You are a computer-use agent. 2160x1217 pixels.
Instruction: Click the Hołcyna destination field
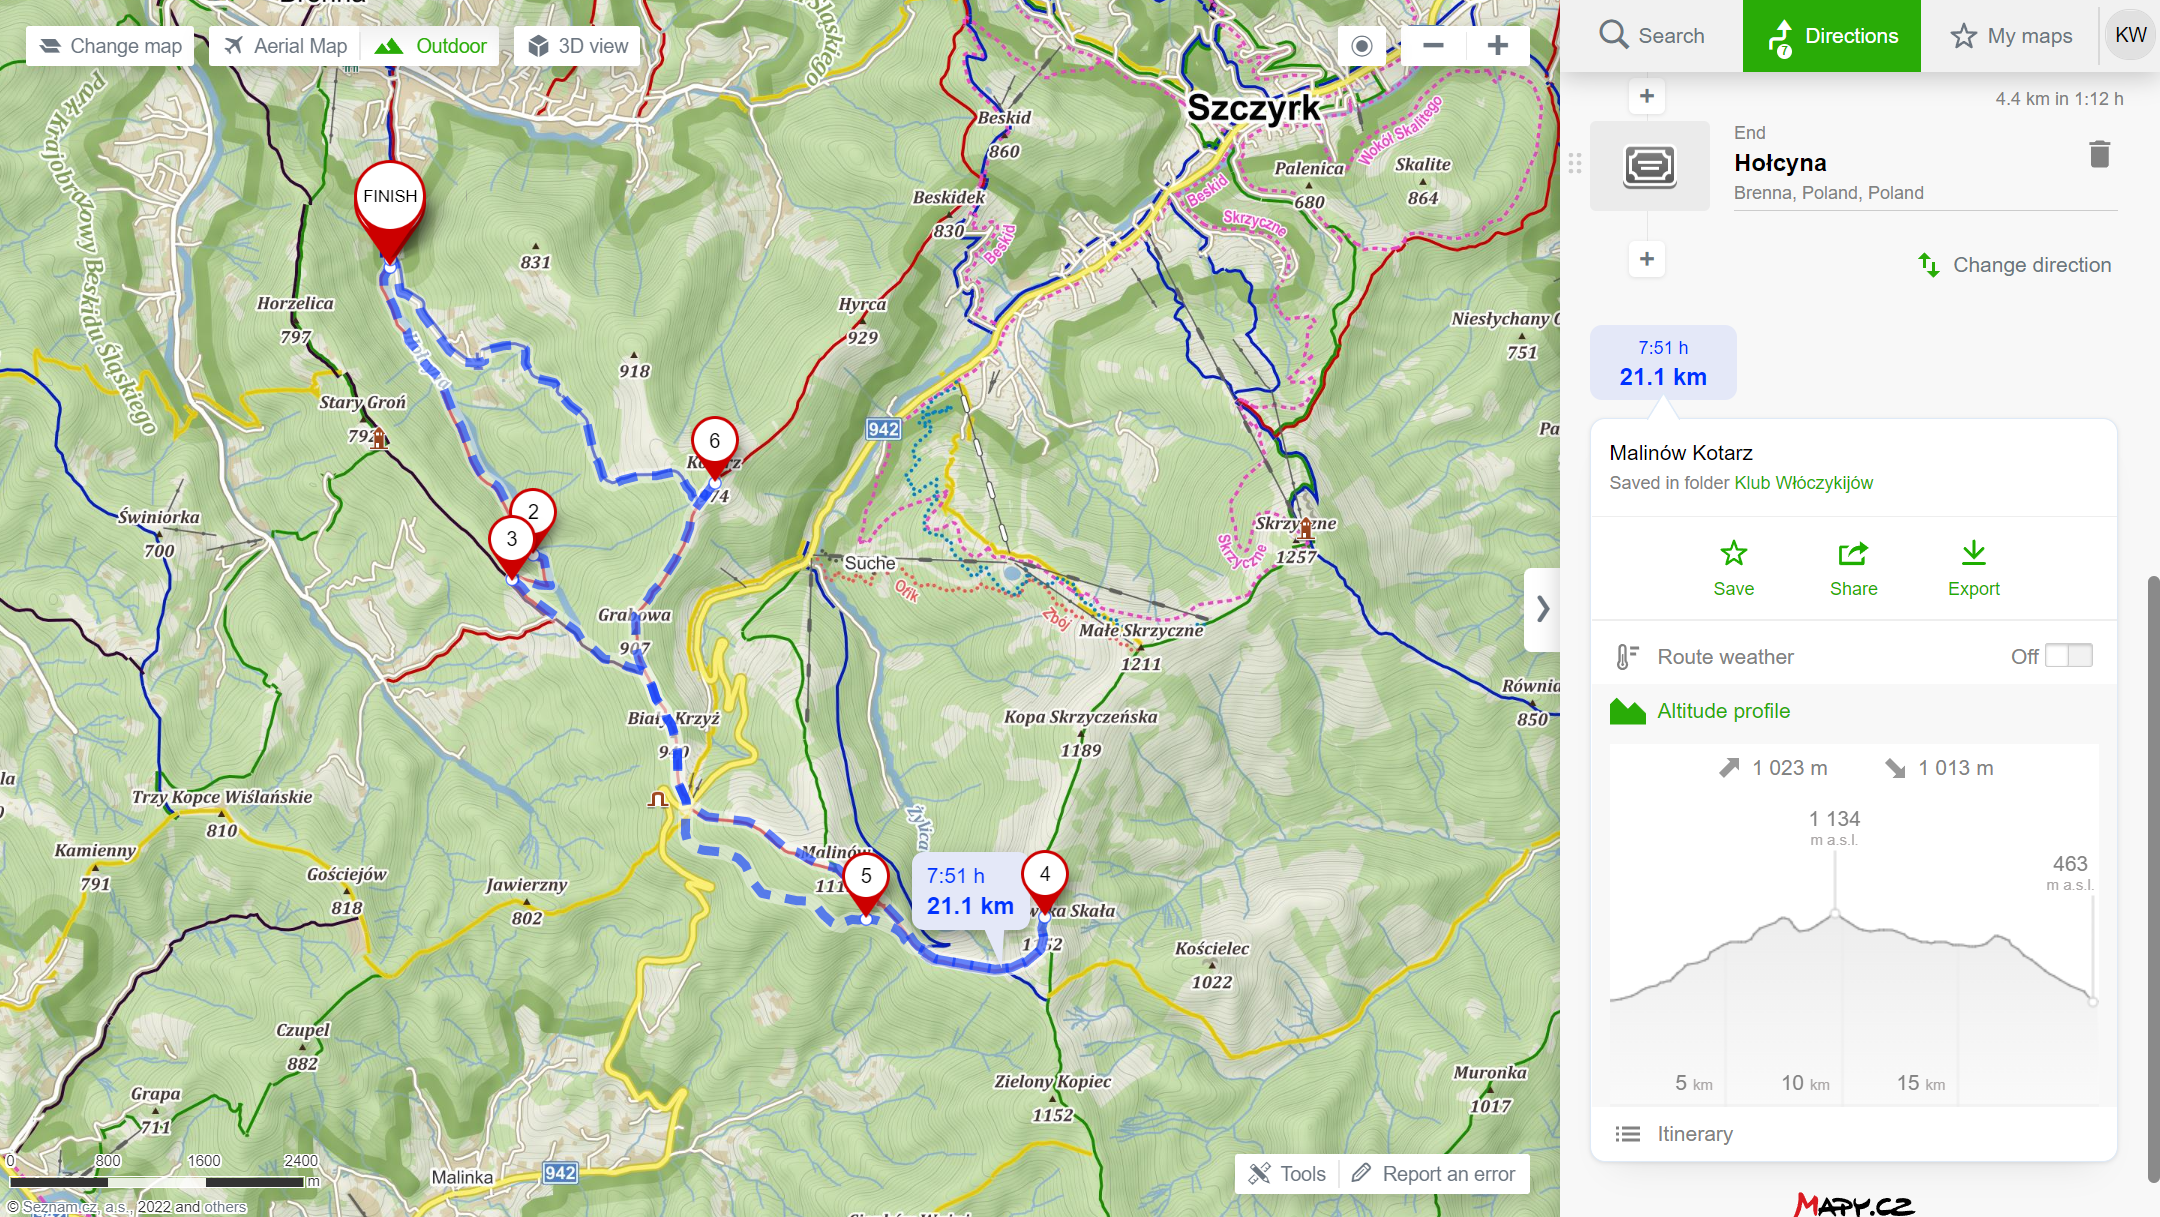tap(1925, 163)
